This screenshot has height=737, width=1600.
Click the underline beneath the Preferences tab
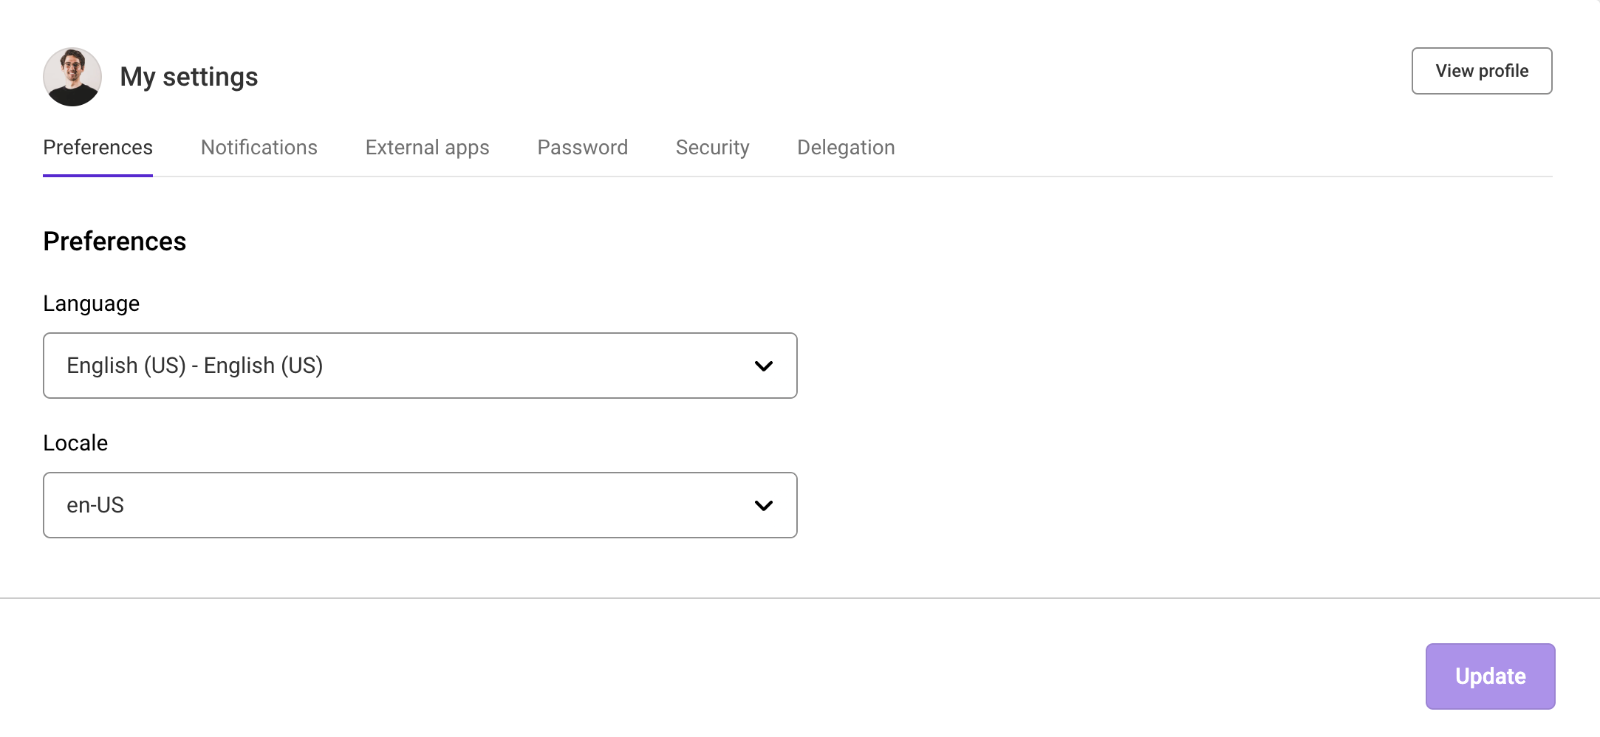[98, 175]
